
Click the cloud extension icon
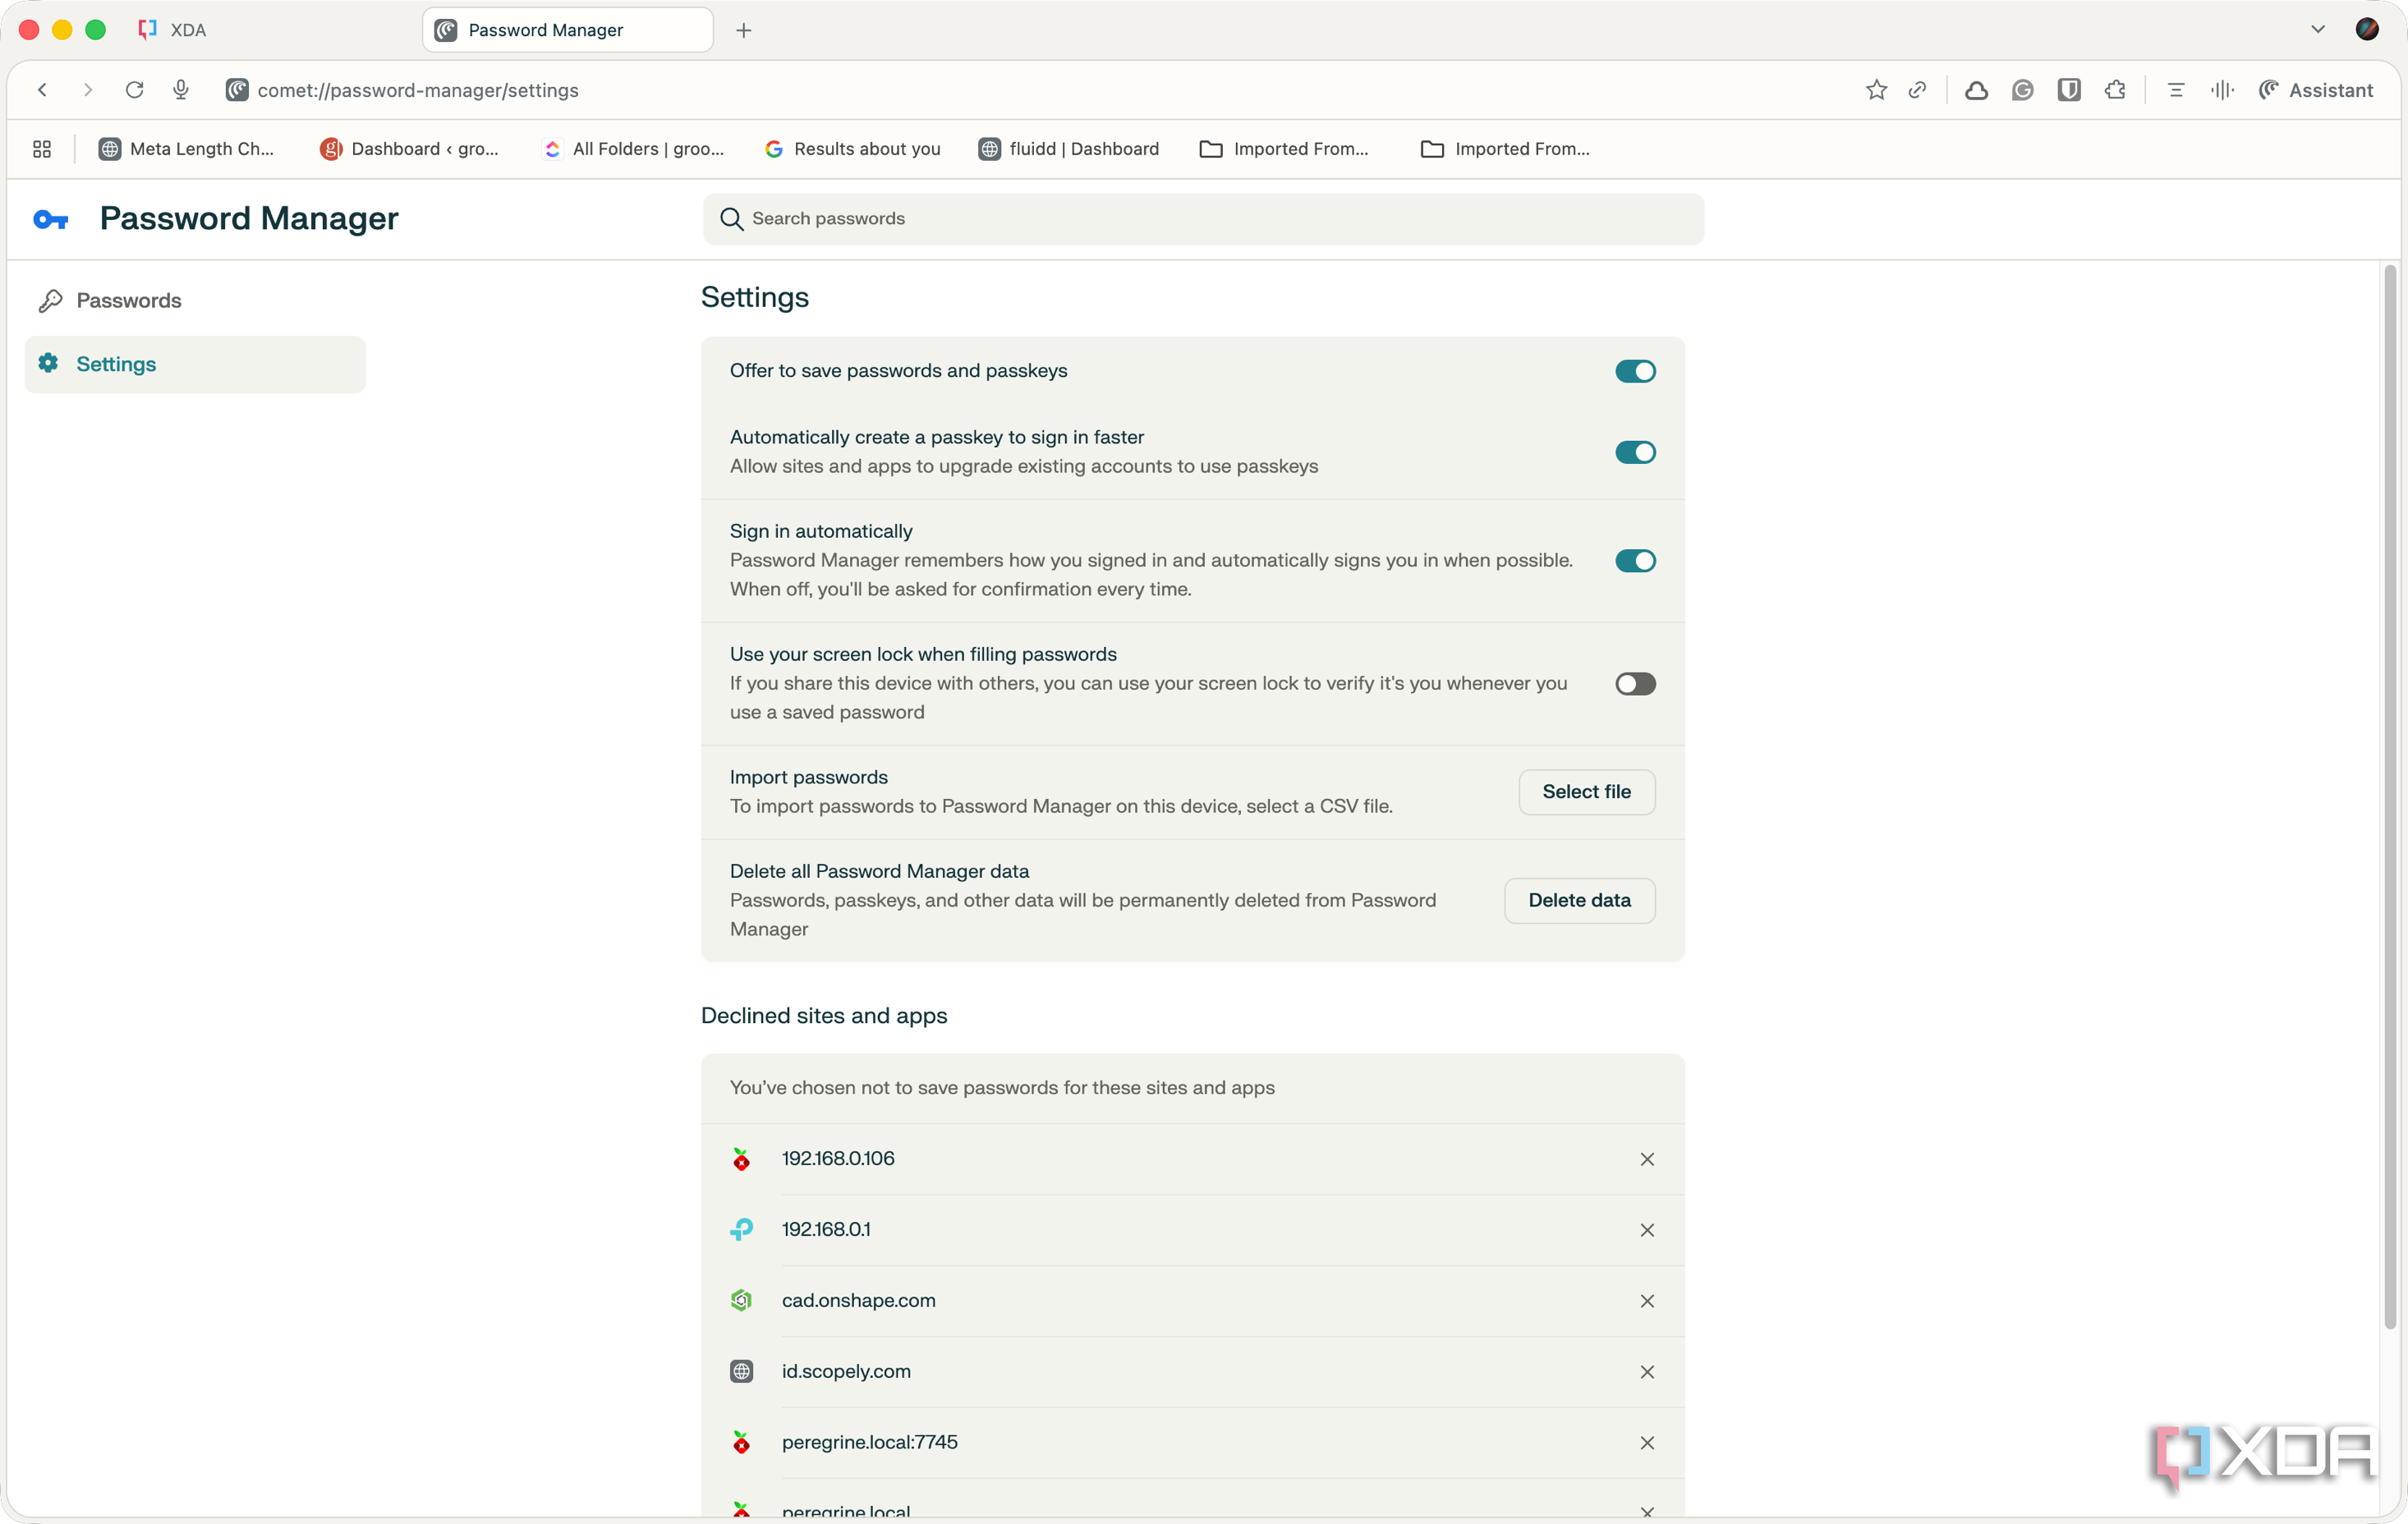coord(1976,90)
